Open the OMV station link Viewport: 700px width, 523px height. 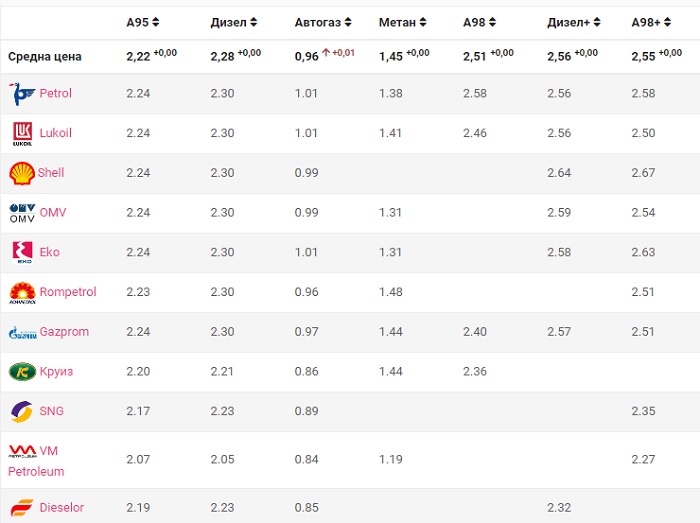click(53, 212)
